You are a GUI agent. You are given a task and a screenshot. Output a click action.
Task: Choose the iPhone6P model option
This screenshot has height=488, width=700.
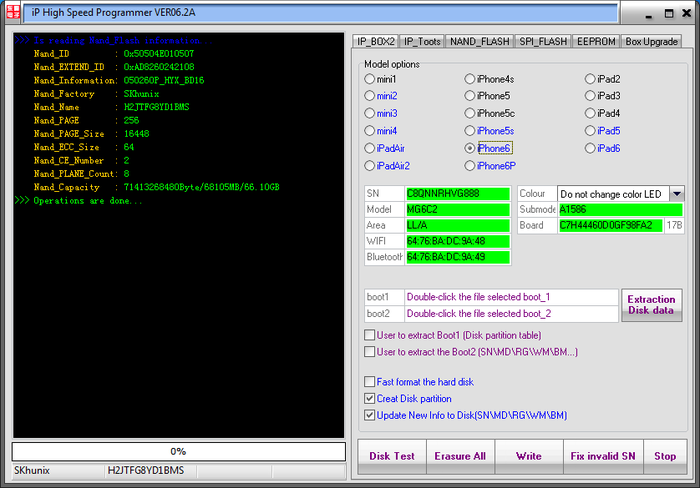click(470, 166)
